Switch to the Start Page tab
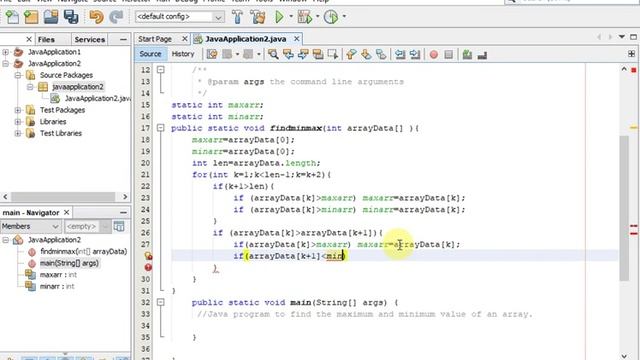 (x=155, y=39)
